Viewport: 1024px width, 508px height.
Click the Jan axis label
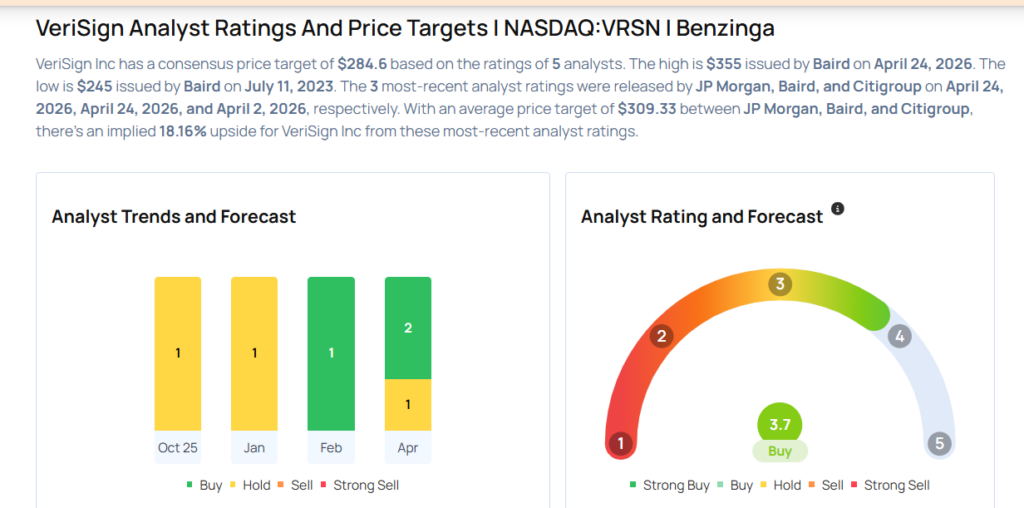click(254, 447)
